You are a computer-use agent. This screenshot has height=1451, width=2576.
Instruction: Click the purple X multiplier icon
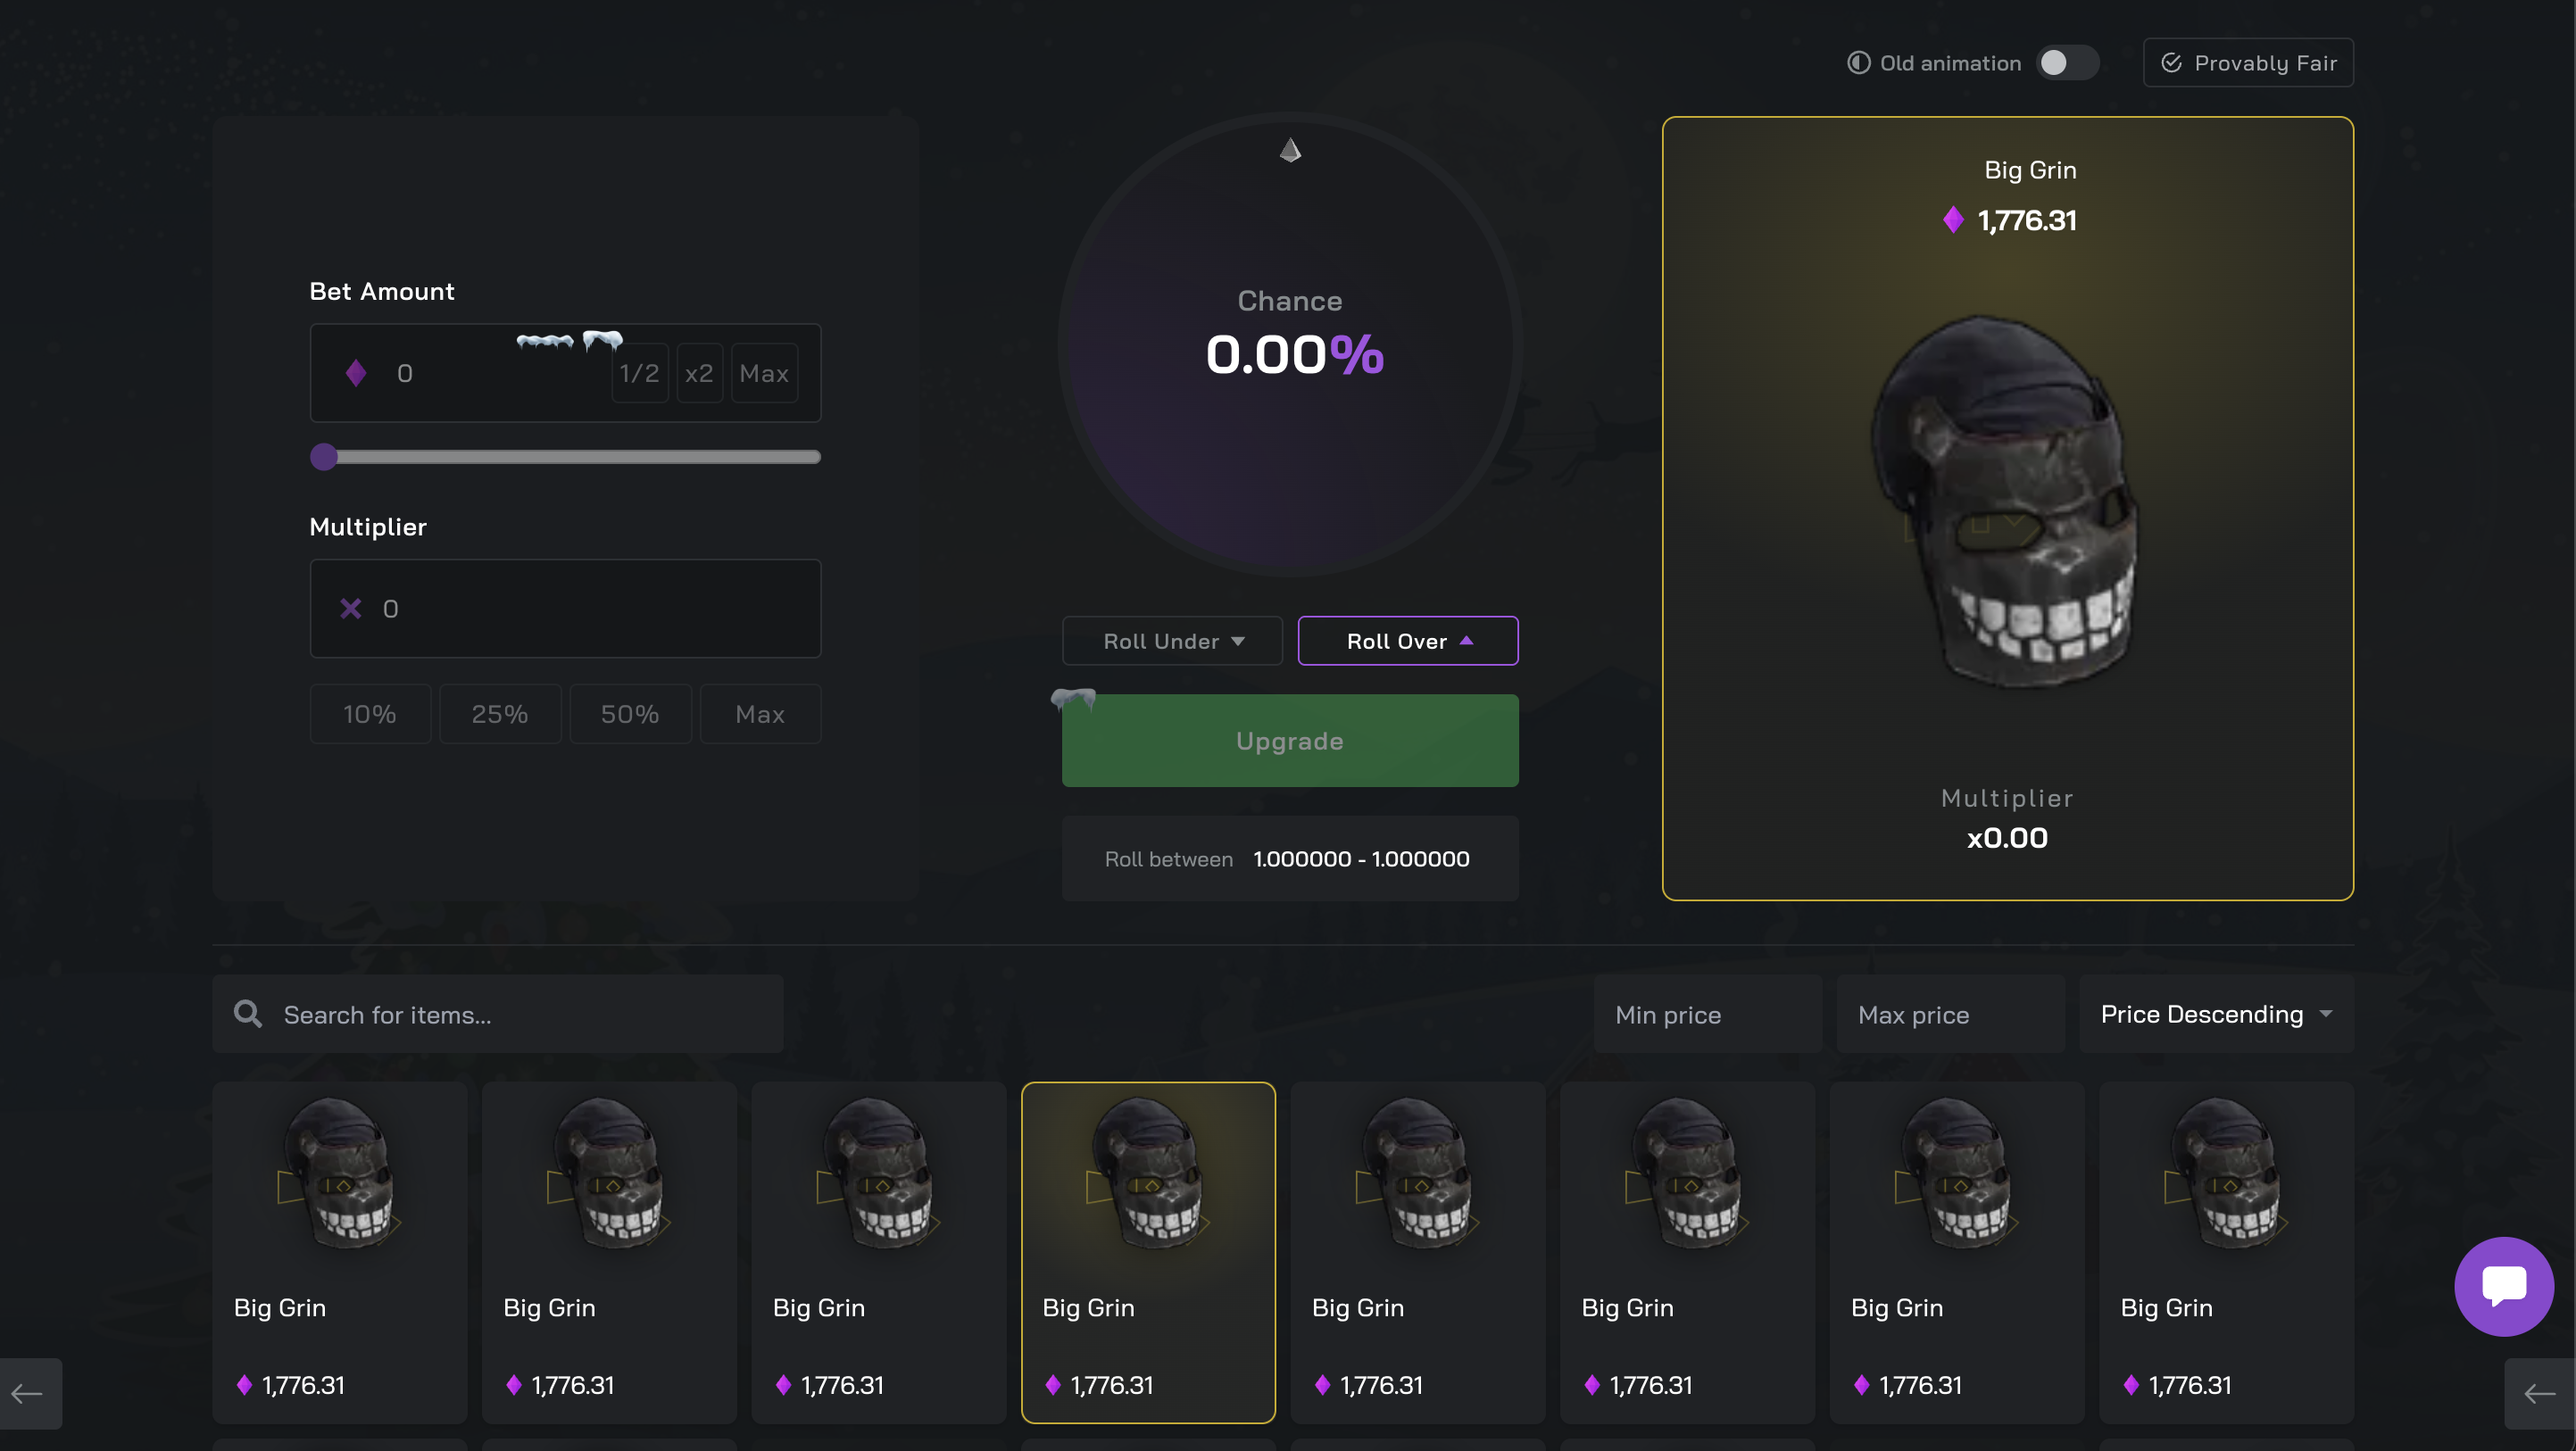tap(350, 608)
